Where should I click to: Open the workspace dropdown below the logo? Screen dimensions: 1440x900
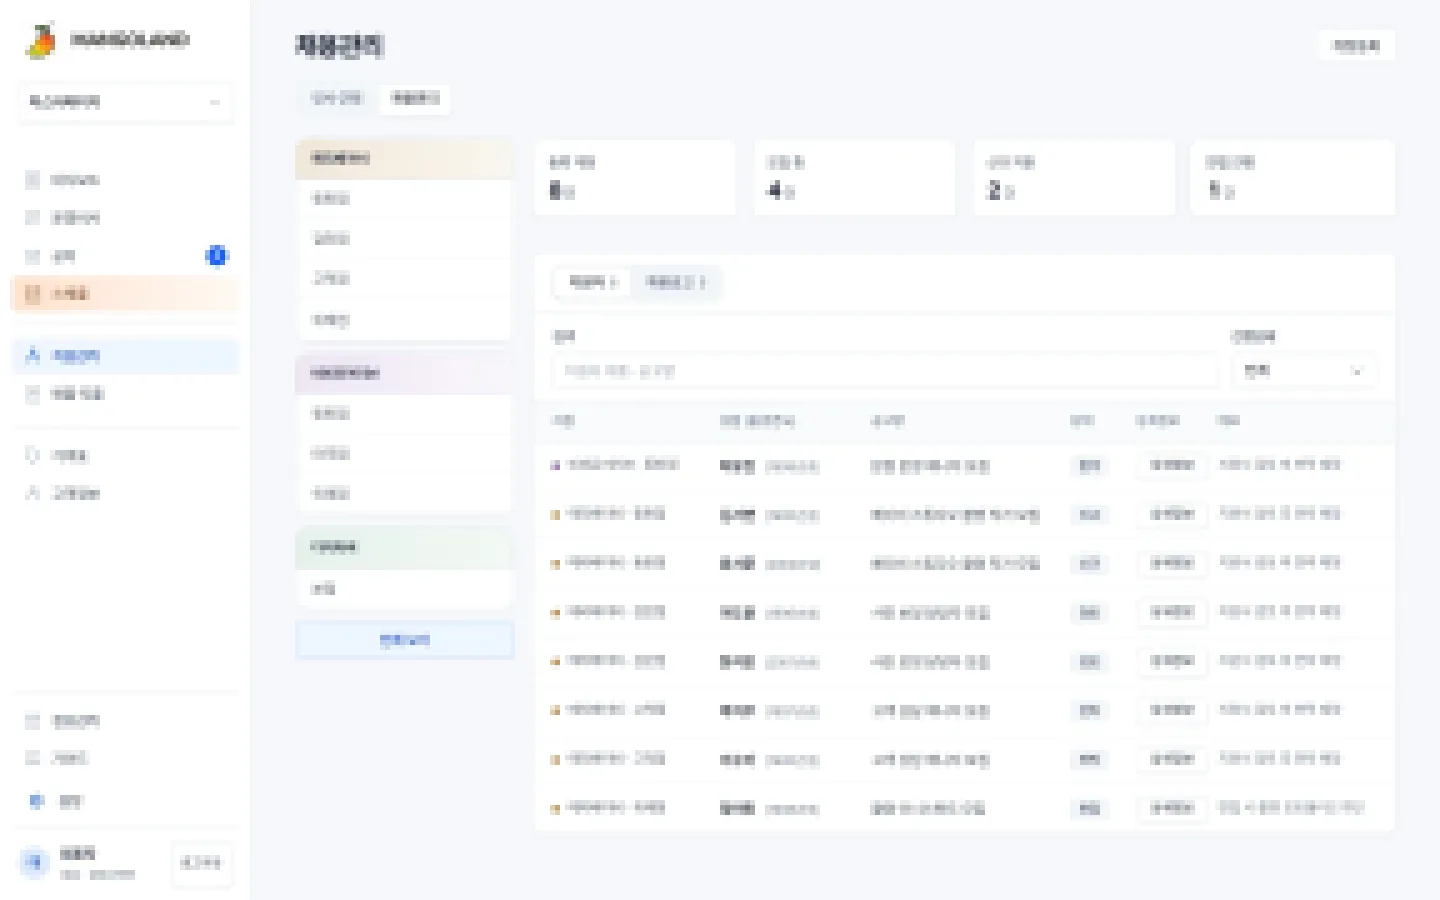pos(125,102)
